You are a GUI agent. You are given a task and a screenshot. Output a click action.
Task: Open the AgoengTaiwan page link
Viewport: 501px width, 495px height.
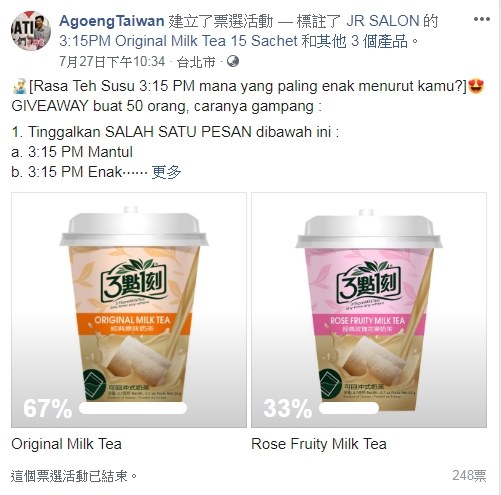(112, 21)
